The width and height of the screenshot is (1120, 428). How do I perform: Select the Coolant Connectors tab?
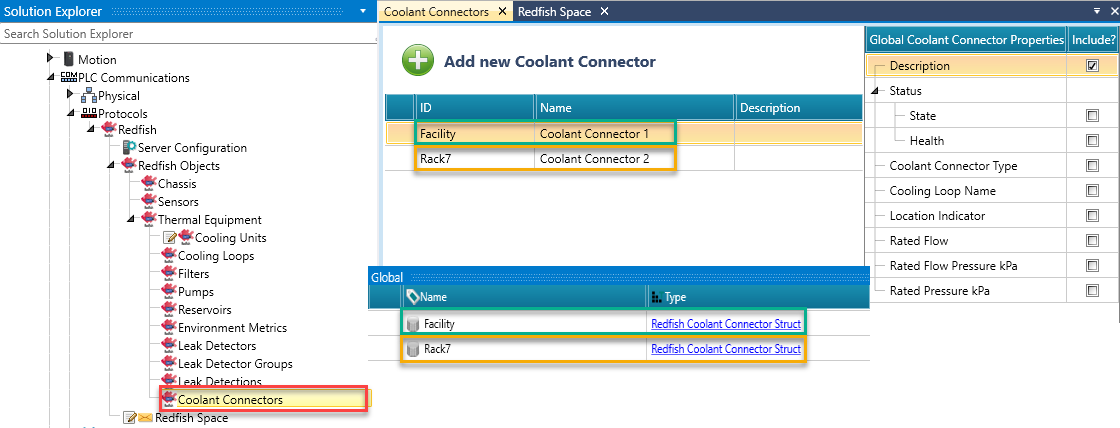pyautogui.click(x=436, y=11)
